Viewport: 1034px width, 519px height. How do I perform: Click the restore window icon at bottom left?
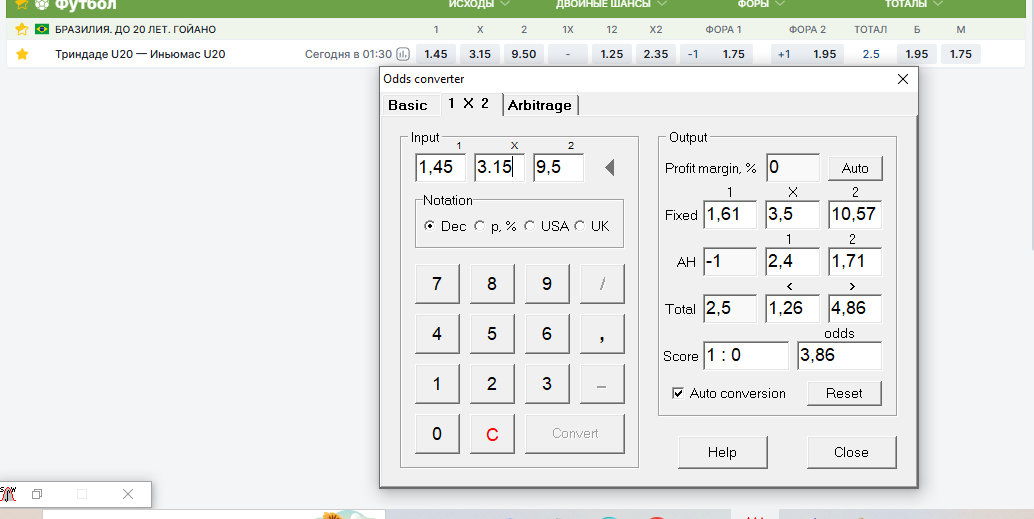37,494
